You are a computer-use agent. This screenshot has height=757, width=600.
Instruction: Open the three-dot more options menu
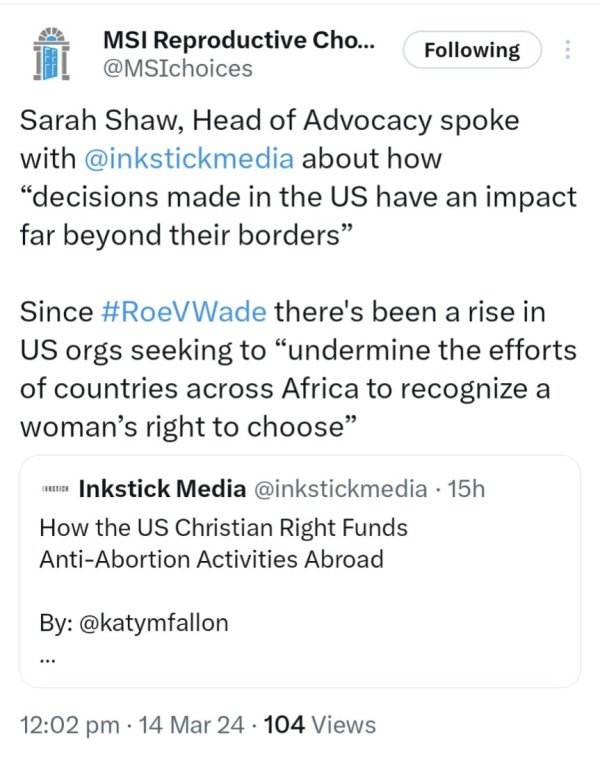568,49
